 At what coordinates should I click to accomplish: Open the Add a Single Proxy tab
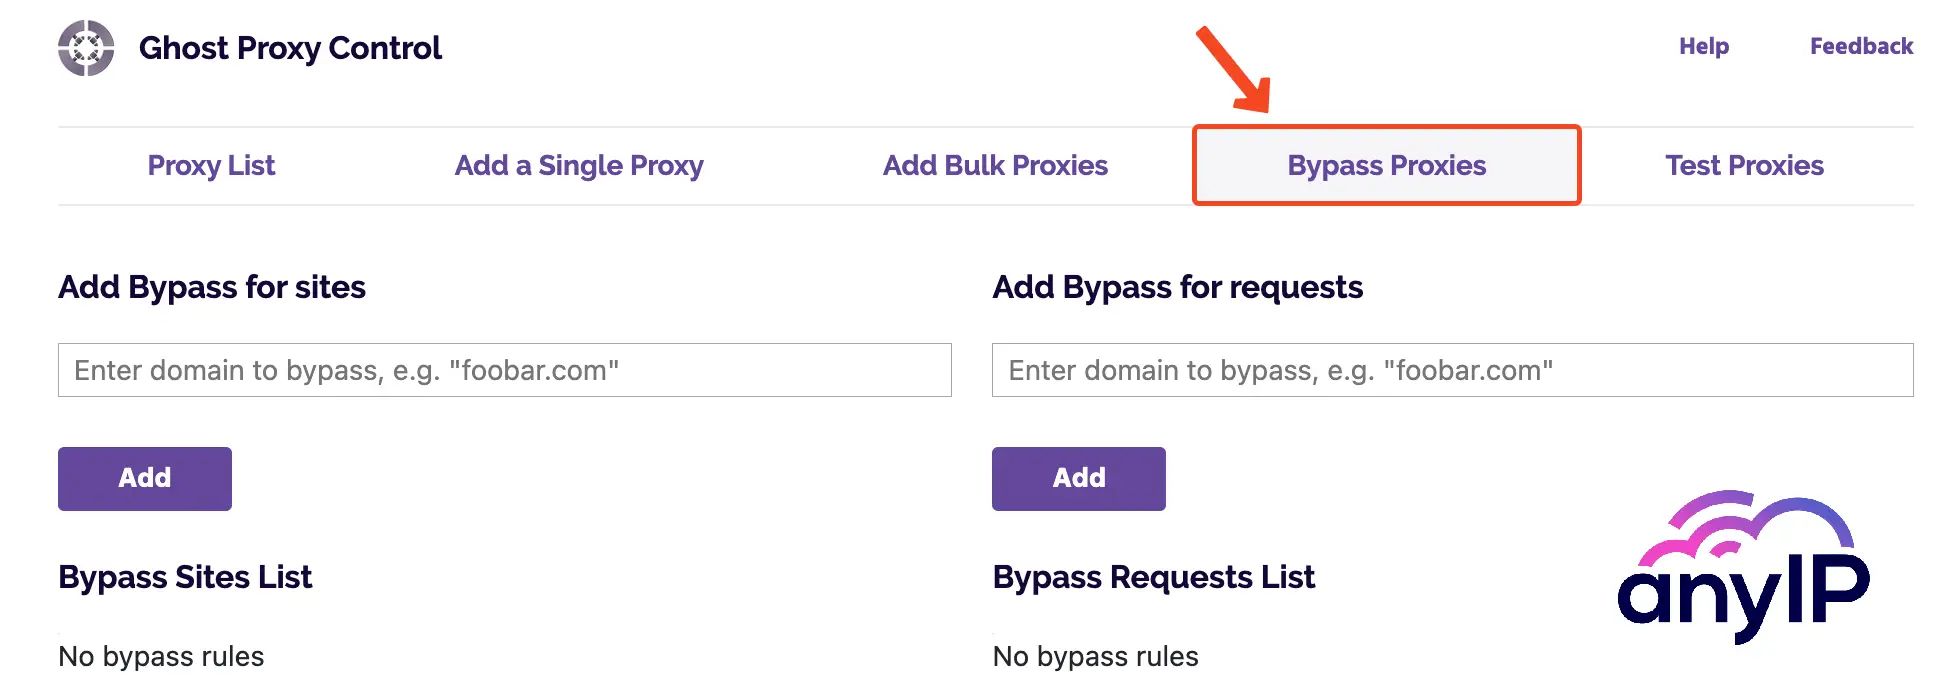579,166
